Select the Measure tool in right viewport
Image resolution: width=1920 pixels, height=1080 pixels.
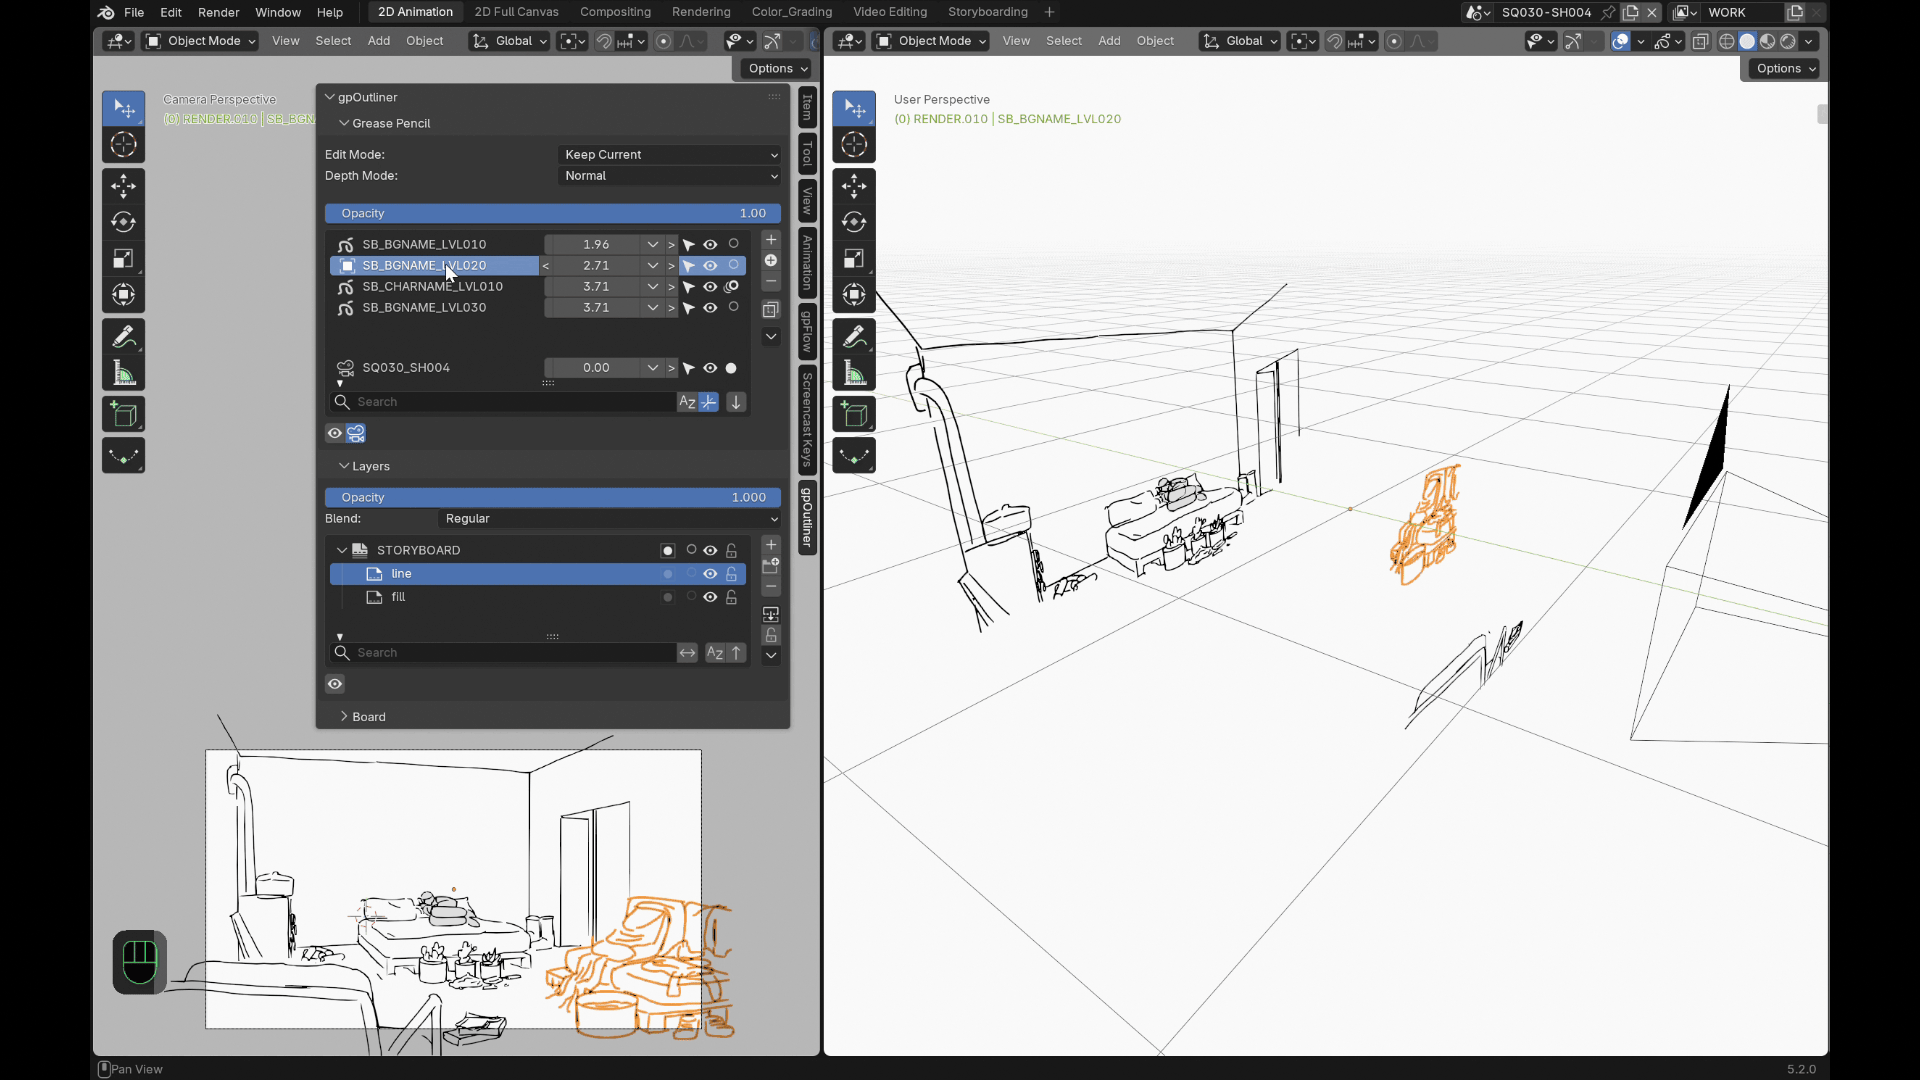(854, 373)
